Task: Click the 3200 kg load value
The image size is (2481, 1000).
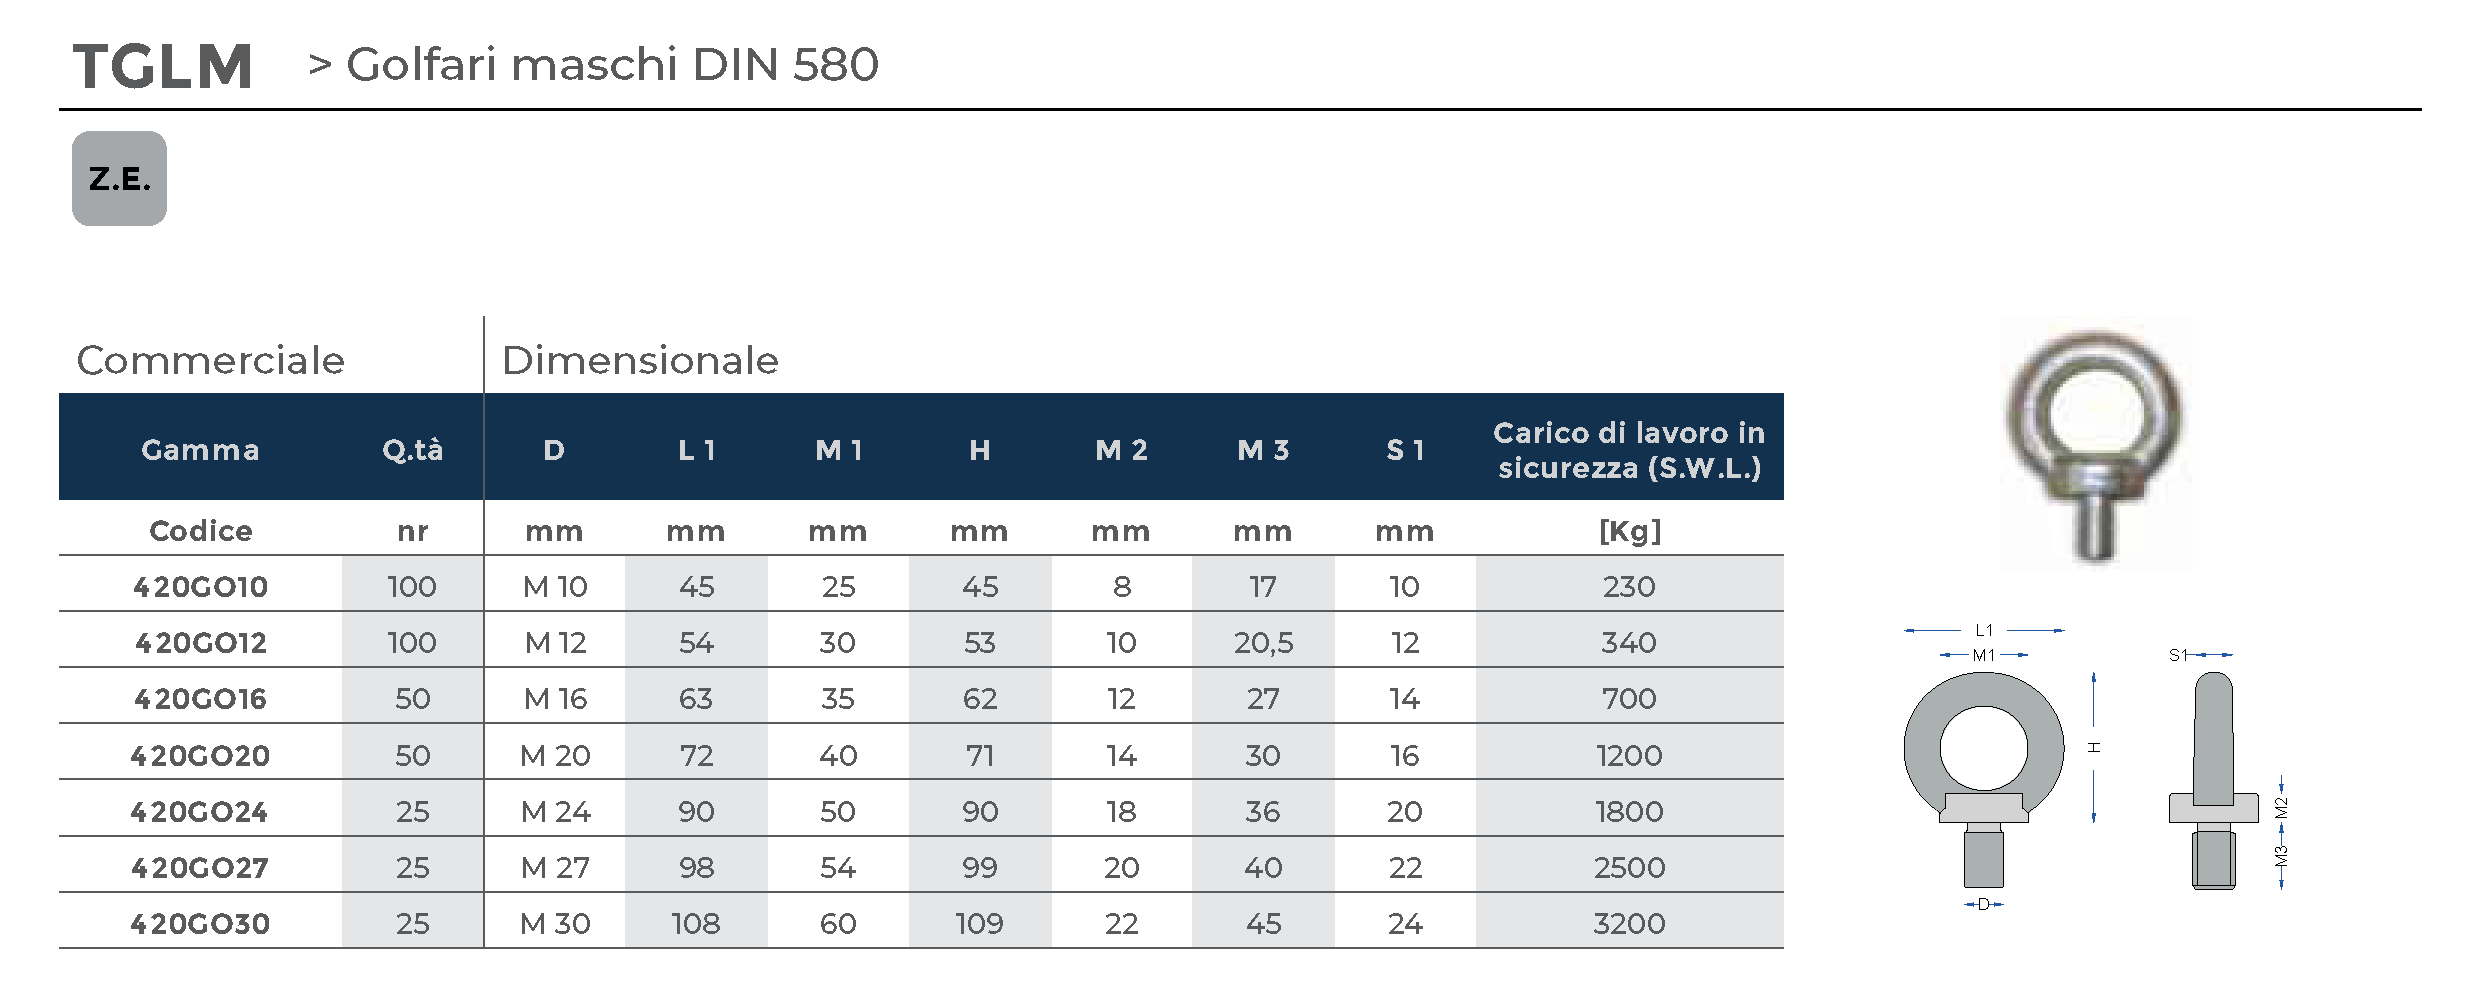Action: pos(1629,923)
